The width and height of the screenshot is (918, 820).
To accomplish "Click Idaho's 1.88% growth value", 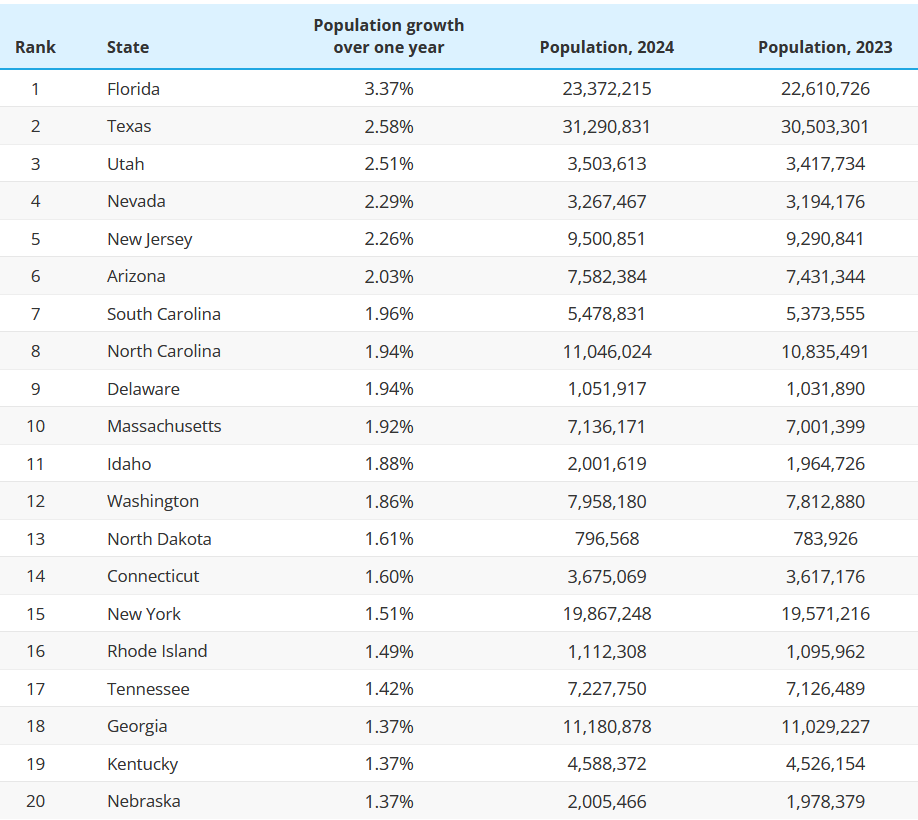I will [x=389, y=464].
